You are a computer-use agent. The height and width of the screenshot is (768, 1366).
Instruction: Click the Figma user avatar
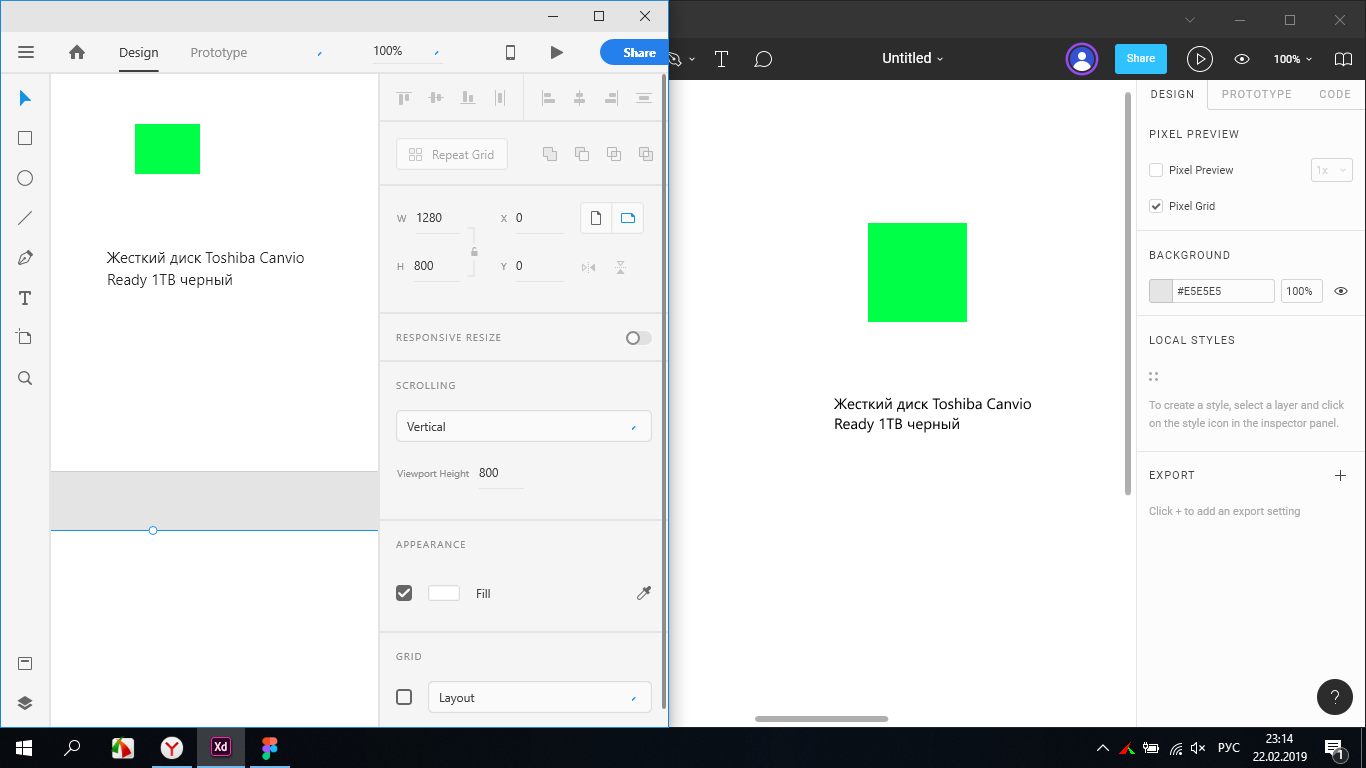pos(1082,59)
